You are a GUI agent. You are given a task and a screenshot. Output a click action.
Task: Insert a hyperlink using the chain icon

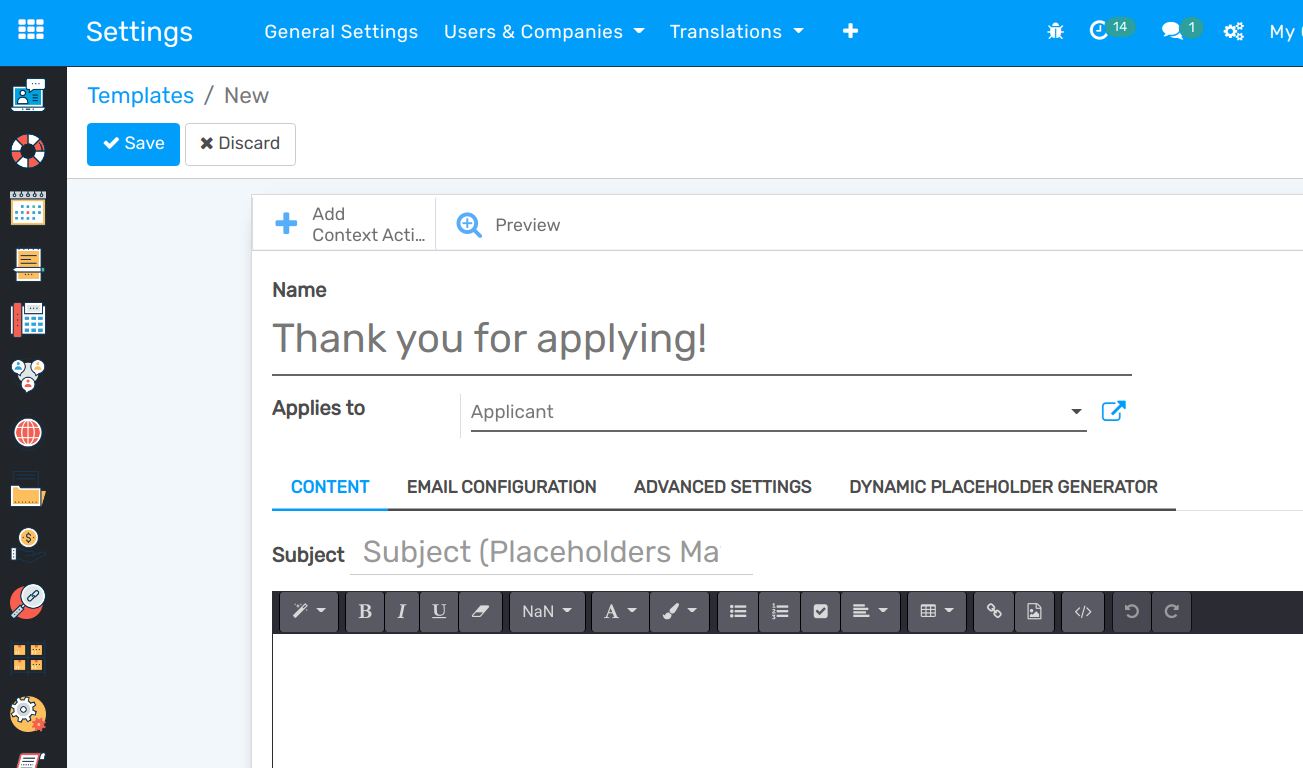coord(993,611)
